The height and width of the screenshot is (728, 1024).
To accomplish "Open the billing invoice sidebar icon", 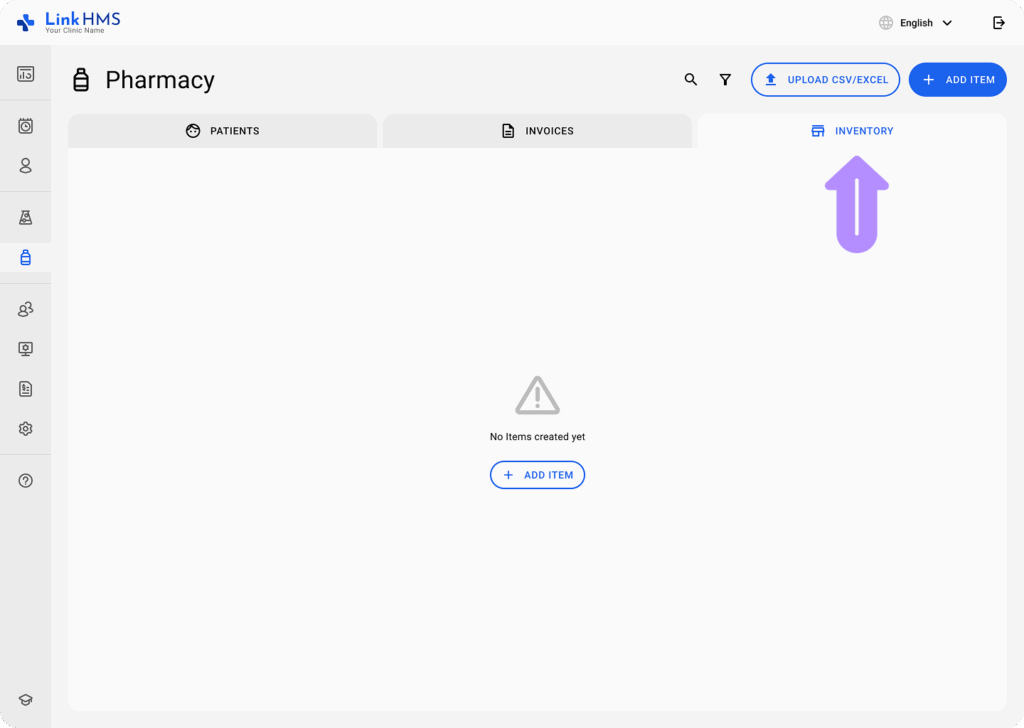I will click(25, 389).
